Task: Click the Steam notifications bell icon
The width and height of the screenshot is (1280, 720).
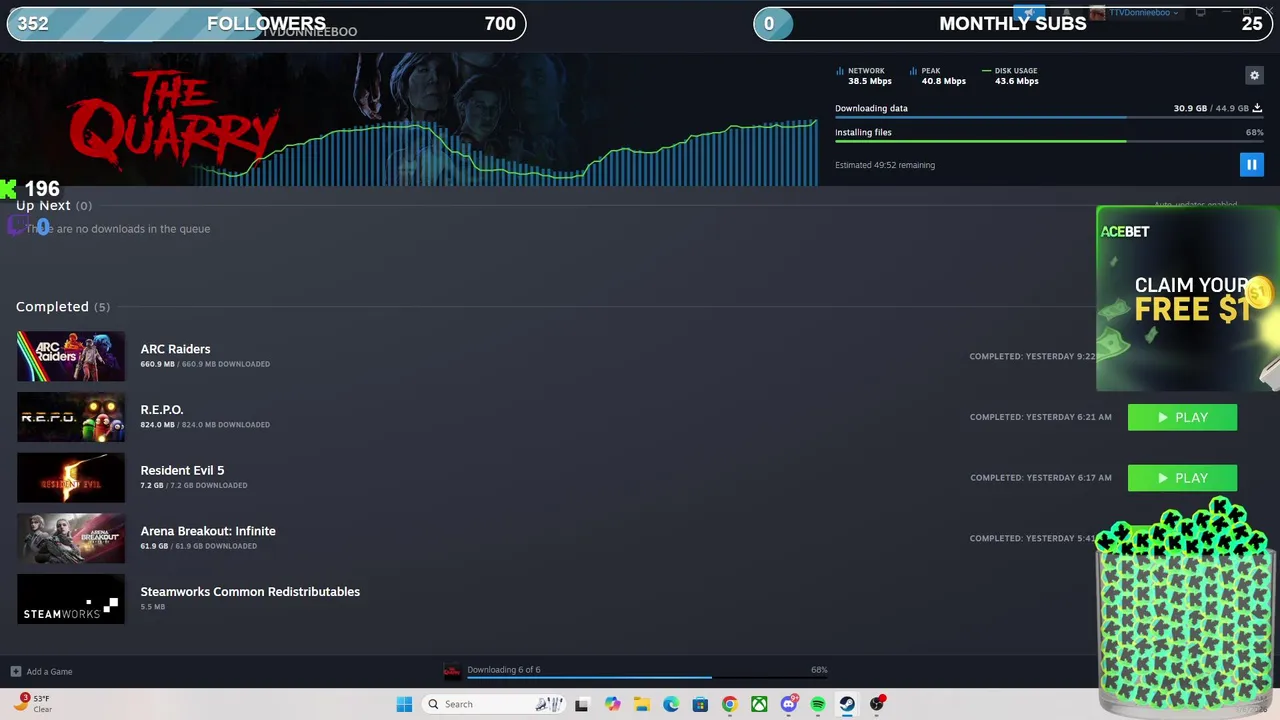Action: coord(1065,13)
